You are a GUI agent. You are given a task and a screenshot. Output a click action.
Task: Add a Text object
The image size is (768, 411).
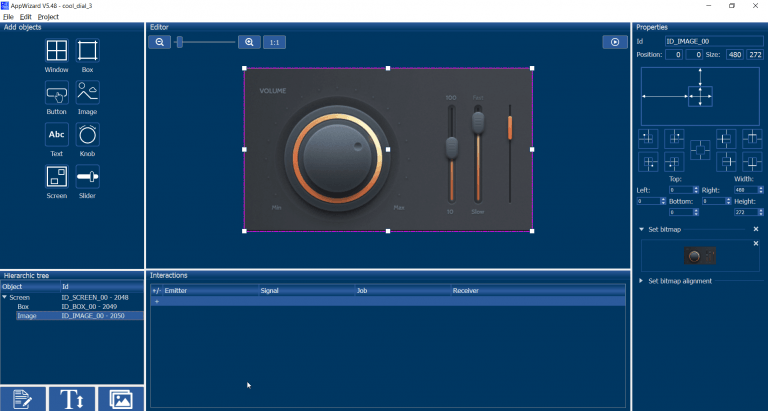pyautogui.click(x=57, y=135)
